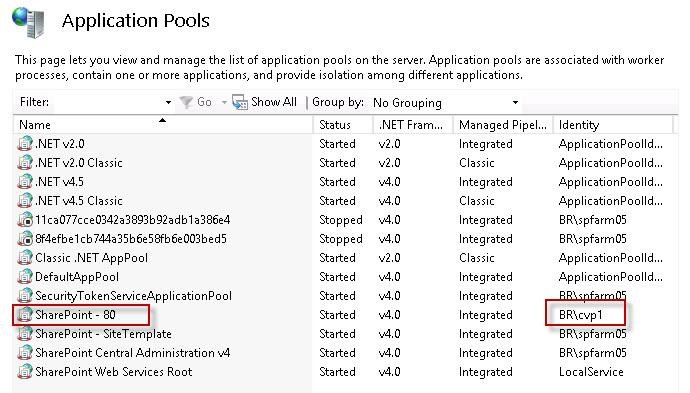Click Classic pipeline cell of .NET v4.5 Classic
Viewport: 690px width, 393px height.
[x=477, y=201]
